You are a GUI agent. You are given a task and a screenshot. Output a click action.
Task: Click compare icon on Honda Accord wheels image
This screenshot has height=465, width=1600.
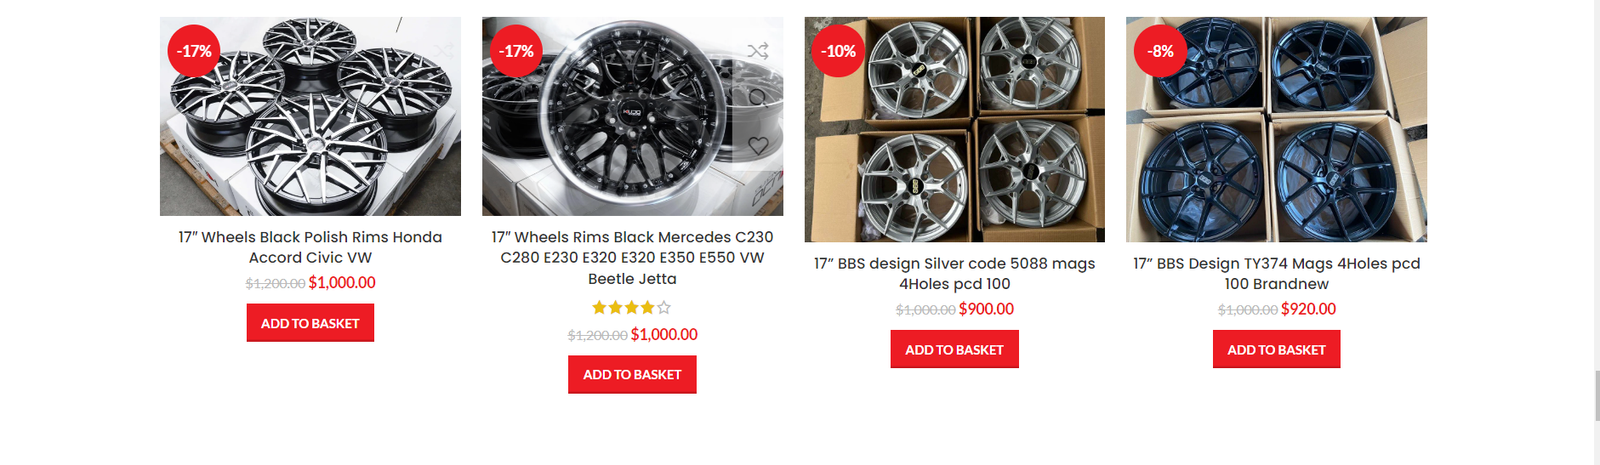click(444, 50)
